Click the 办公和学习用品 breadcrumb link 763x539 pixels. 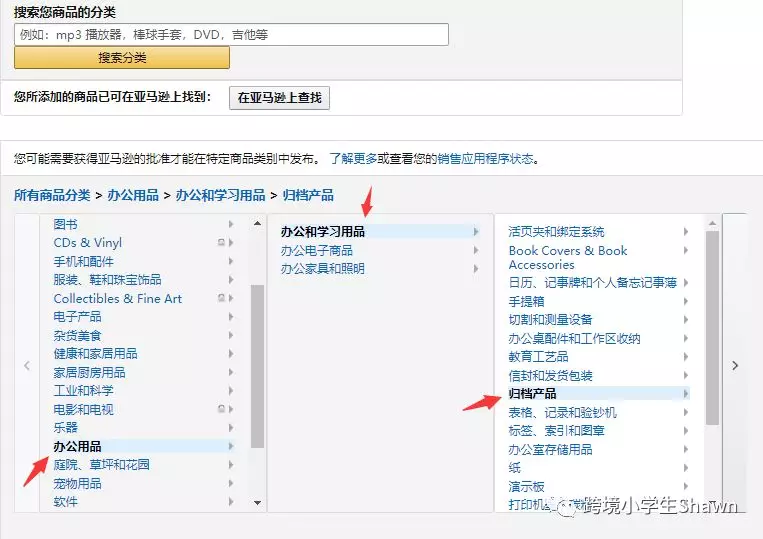point(220,196)
